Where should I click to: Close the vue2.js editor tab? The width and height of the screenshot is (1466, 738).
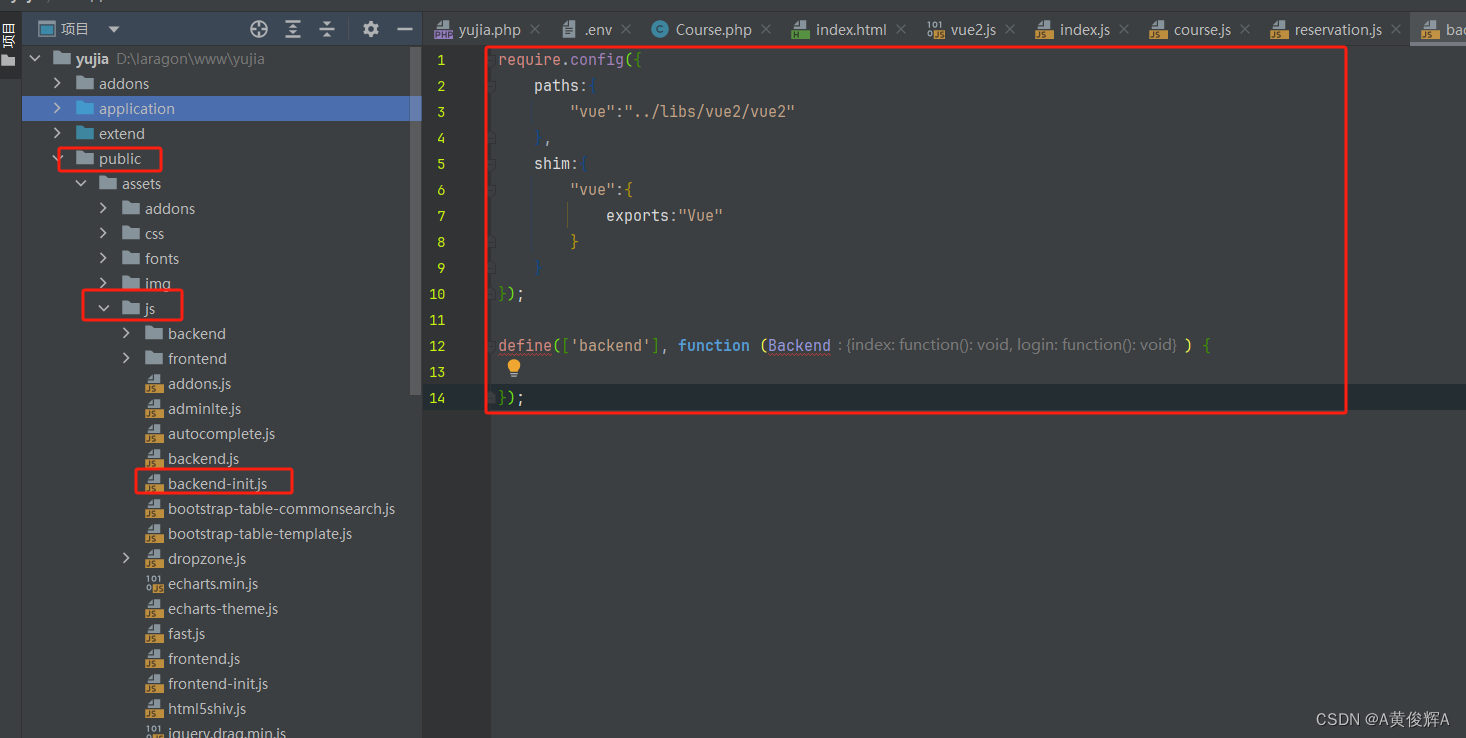[1009, 29]
